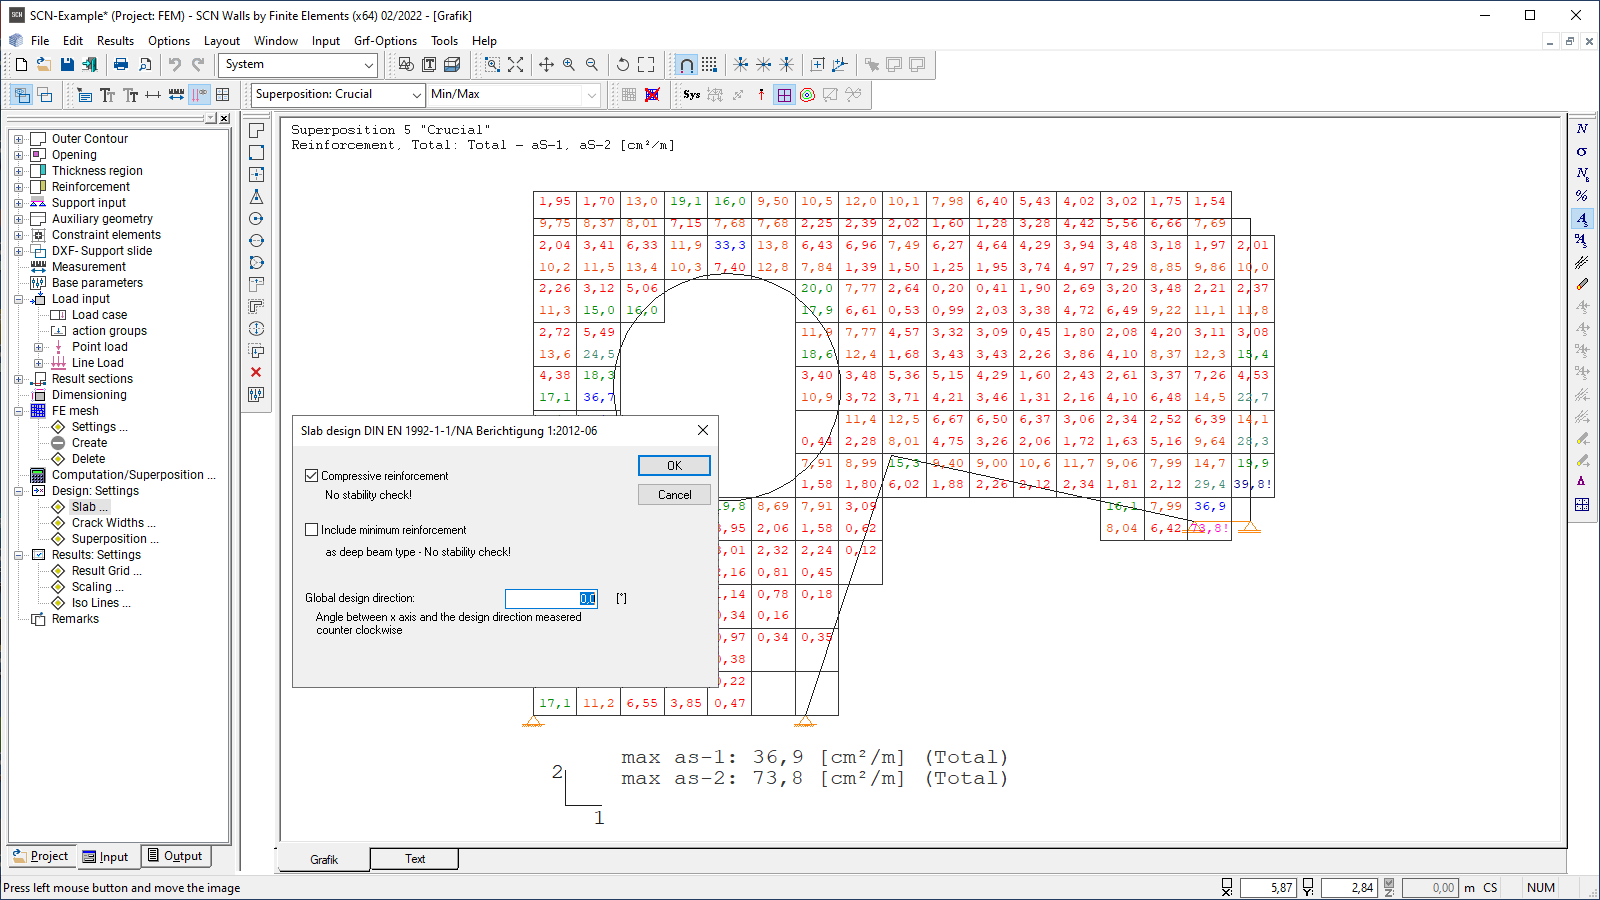
Task: Select the rectangle contour tool
Action: (256, 152)
